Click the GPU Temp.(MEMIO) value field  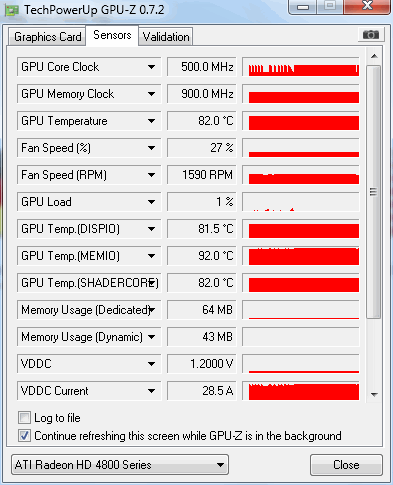click(202, 256)
